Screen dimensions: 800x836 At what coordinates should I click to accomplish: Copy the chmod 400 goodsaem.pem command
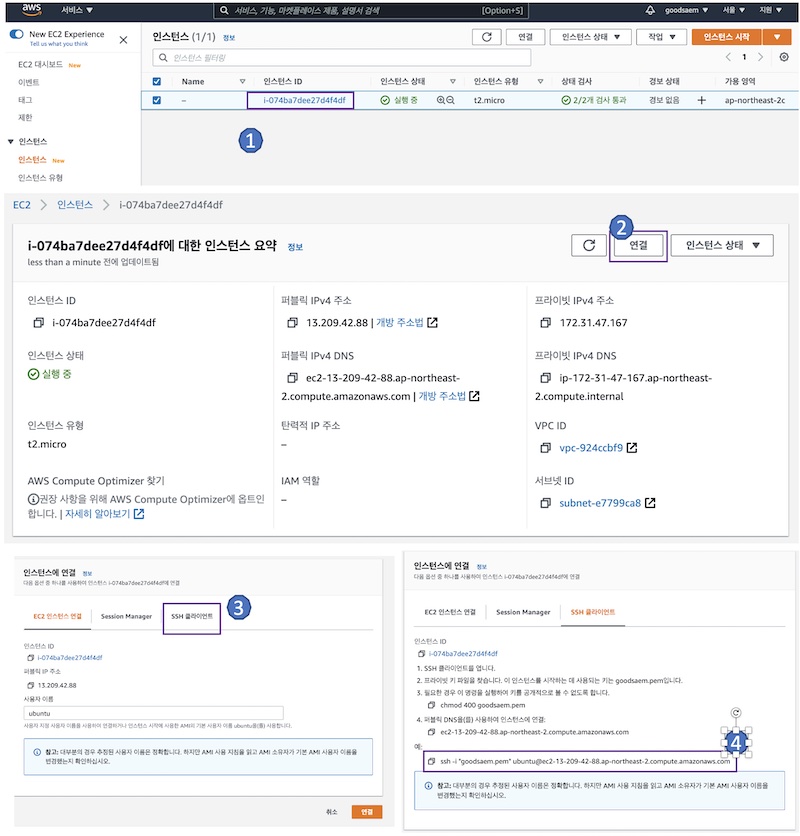[431, 705]
